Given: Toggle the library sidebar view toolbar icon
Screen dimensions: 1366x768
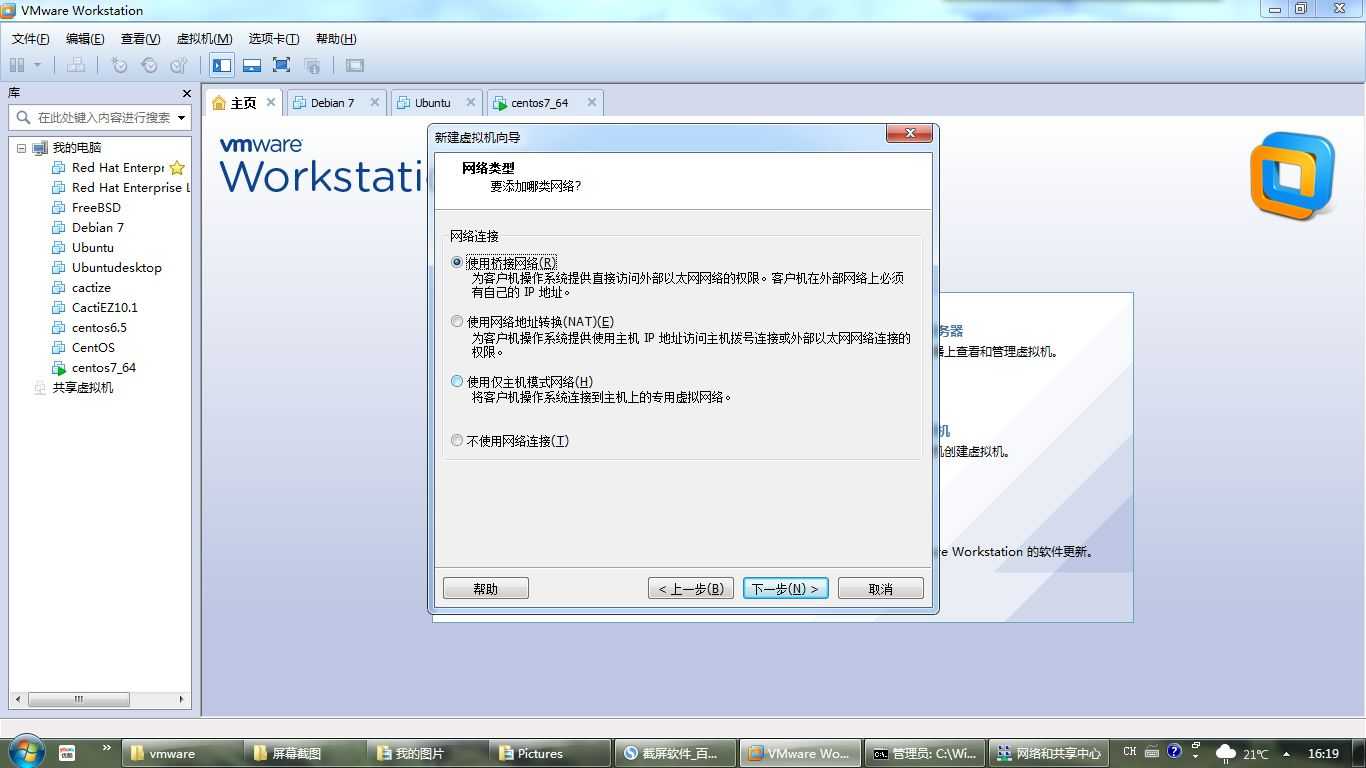Looking at the screenshot, I should [222, 65].
